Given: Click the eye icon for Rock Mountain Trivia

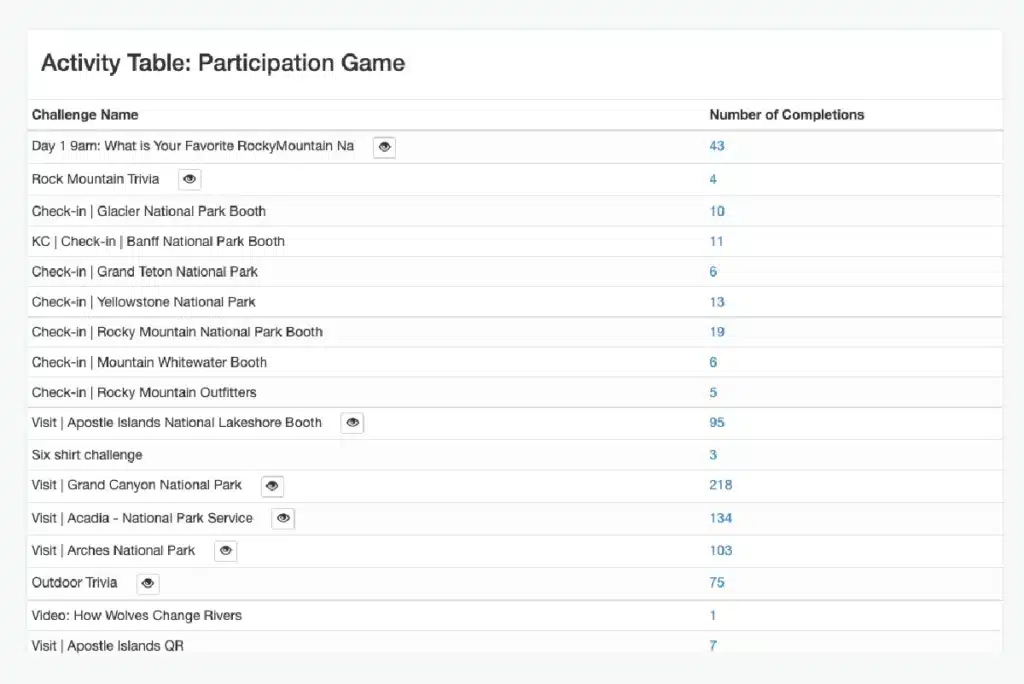Looking at the screenshot, I should (189, 179).
